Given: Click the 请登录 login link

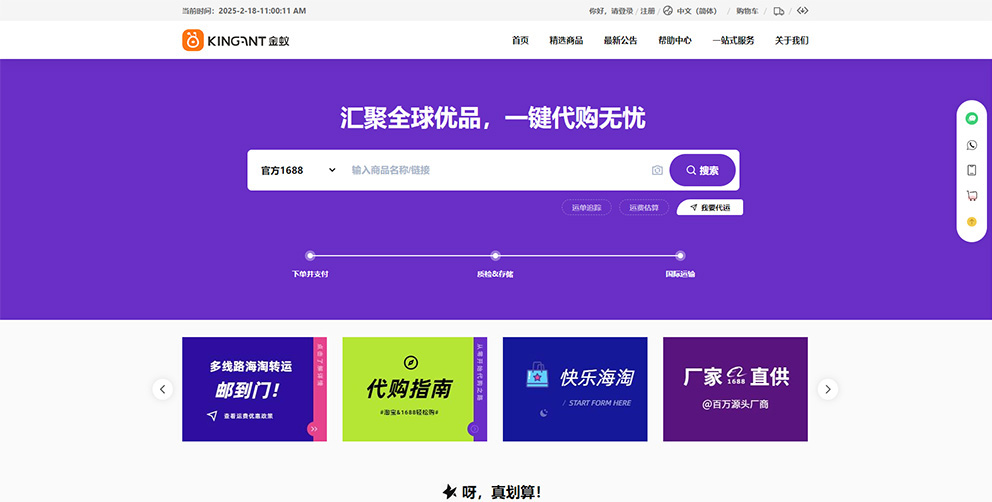Looking at the screenshot, I should click(622, 11).
